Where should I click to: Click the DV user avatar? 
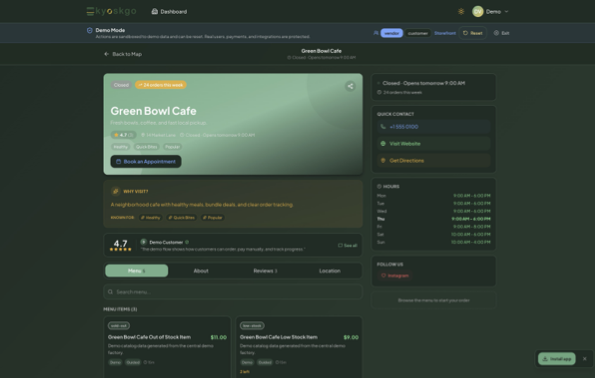click(x=477, y=11)
